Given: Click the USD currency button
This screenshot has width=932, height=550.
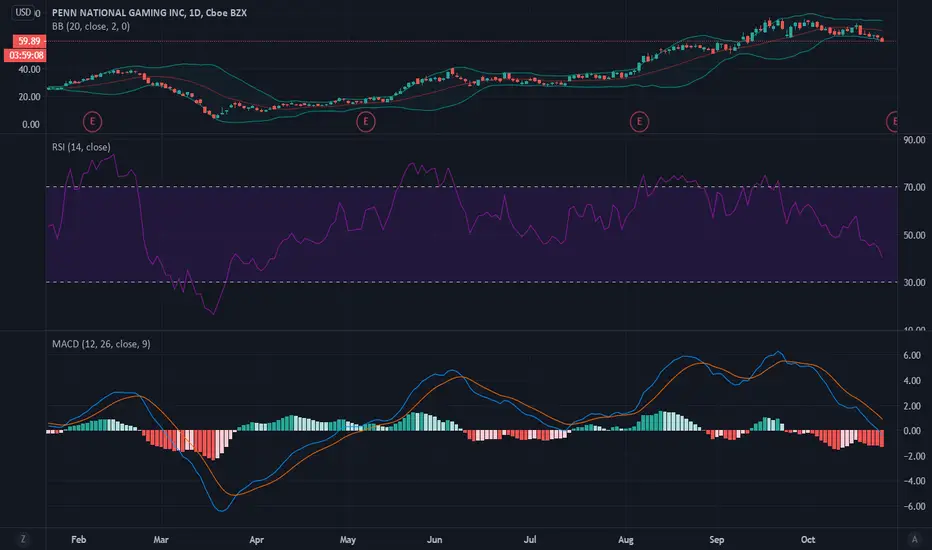Looking at the screenshot, I should pos(23,12).
